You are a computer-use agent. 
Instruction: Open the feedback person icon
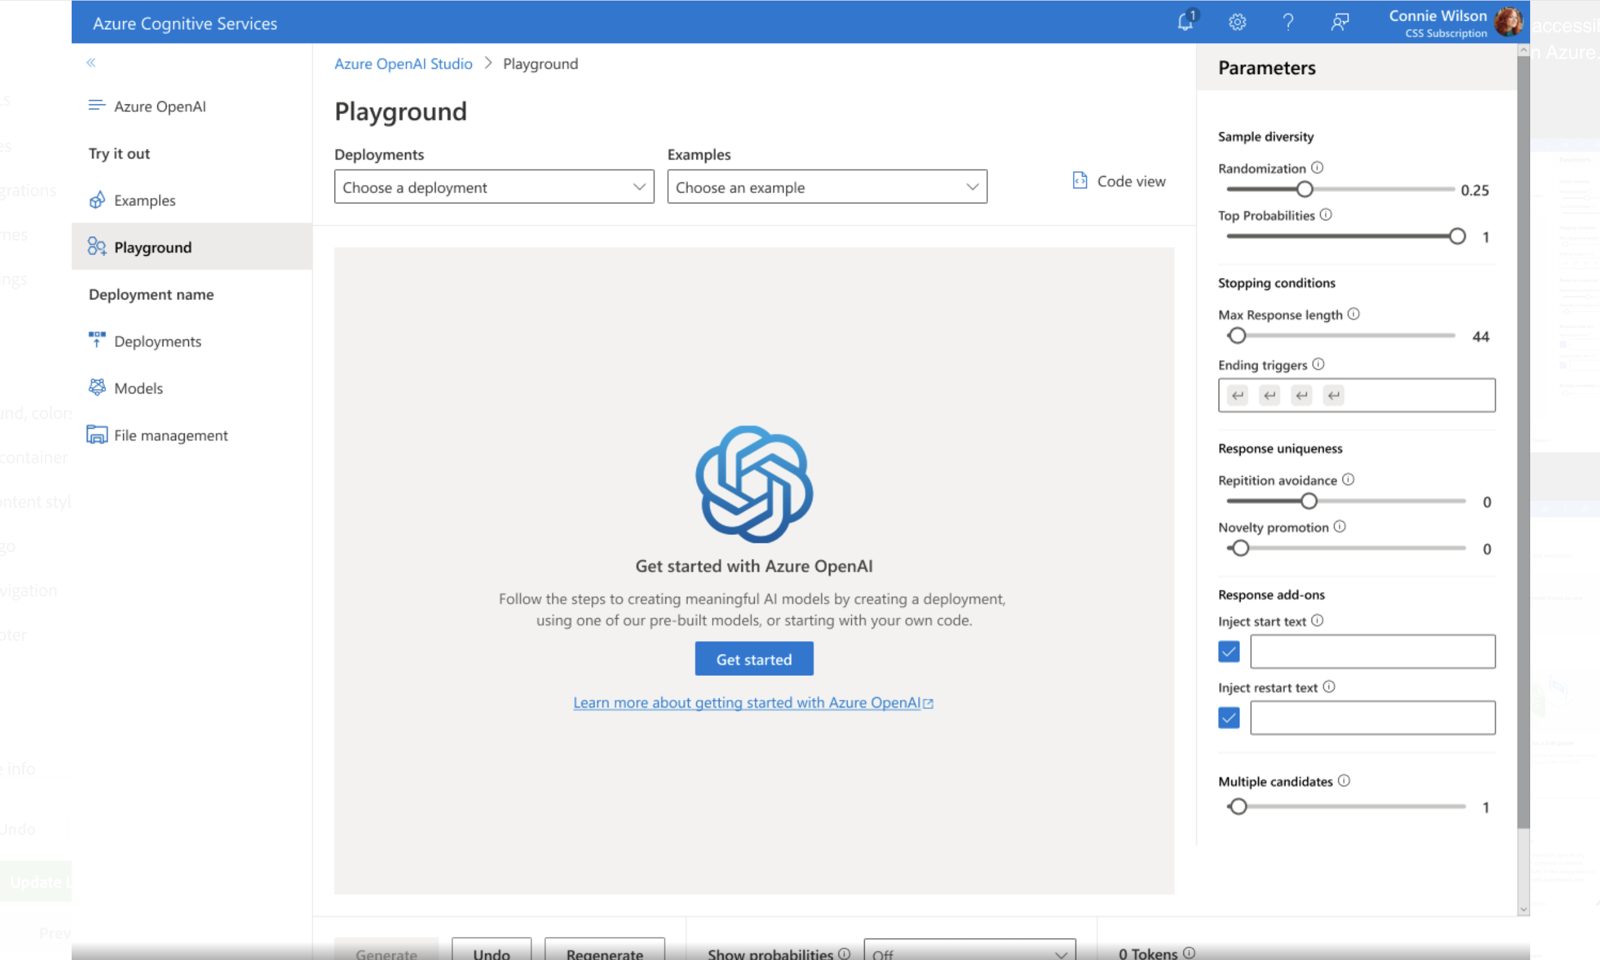(1340, 22)
